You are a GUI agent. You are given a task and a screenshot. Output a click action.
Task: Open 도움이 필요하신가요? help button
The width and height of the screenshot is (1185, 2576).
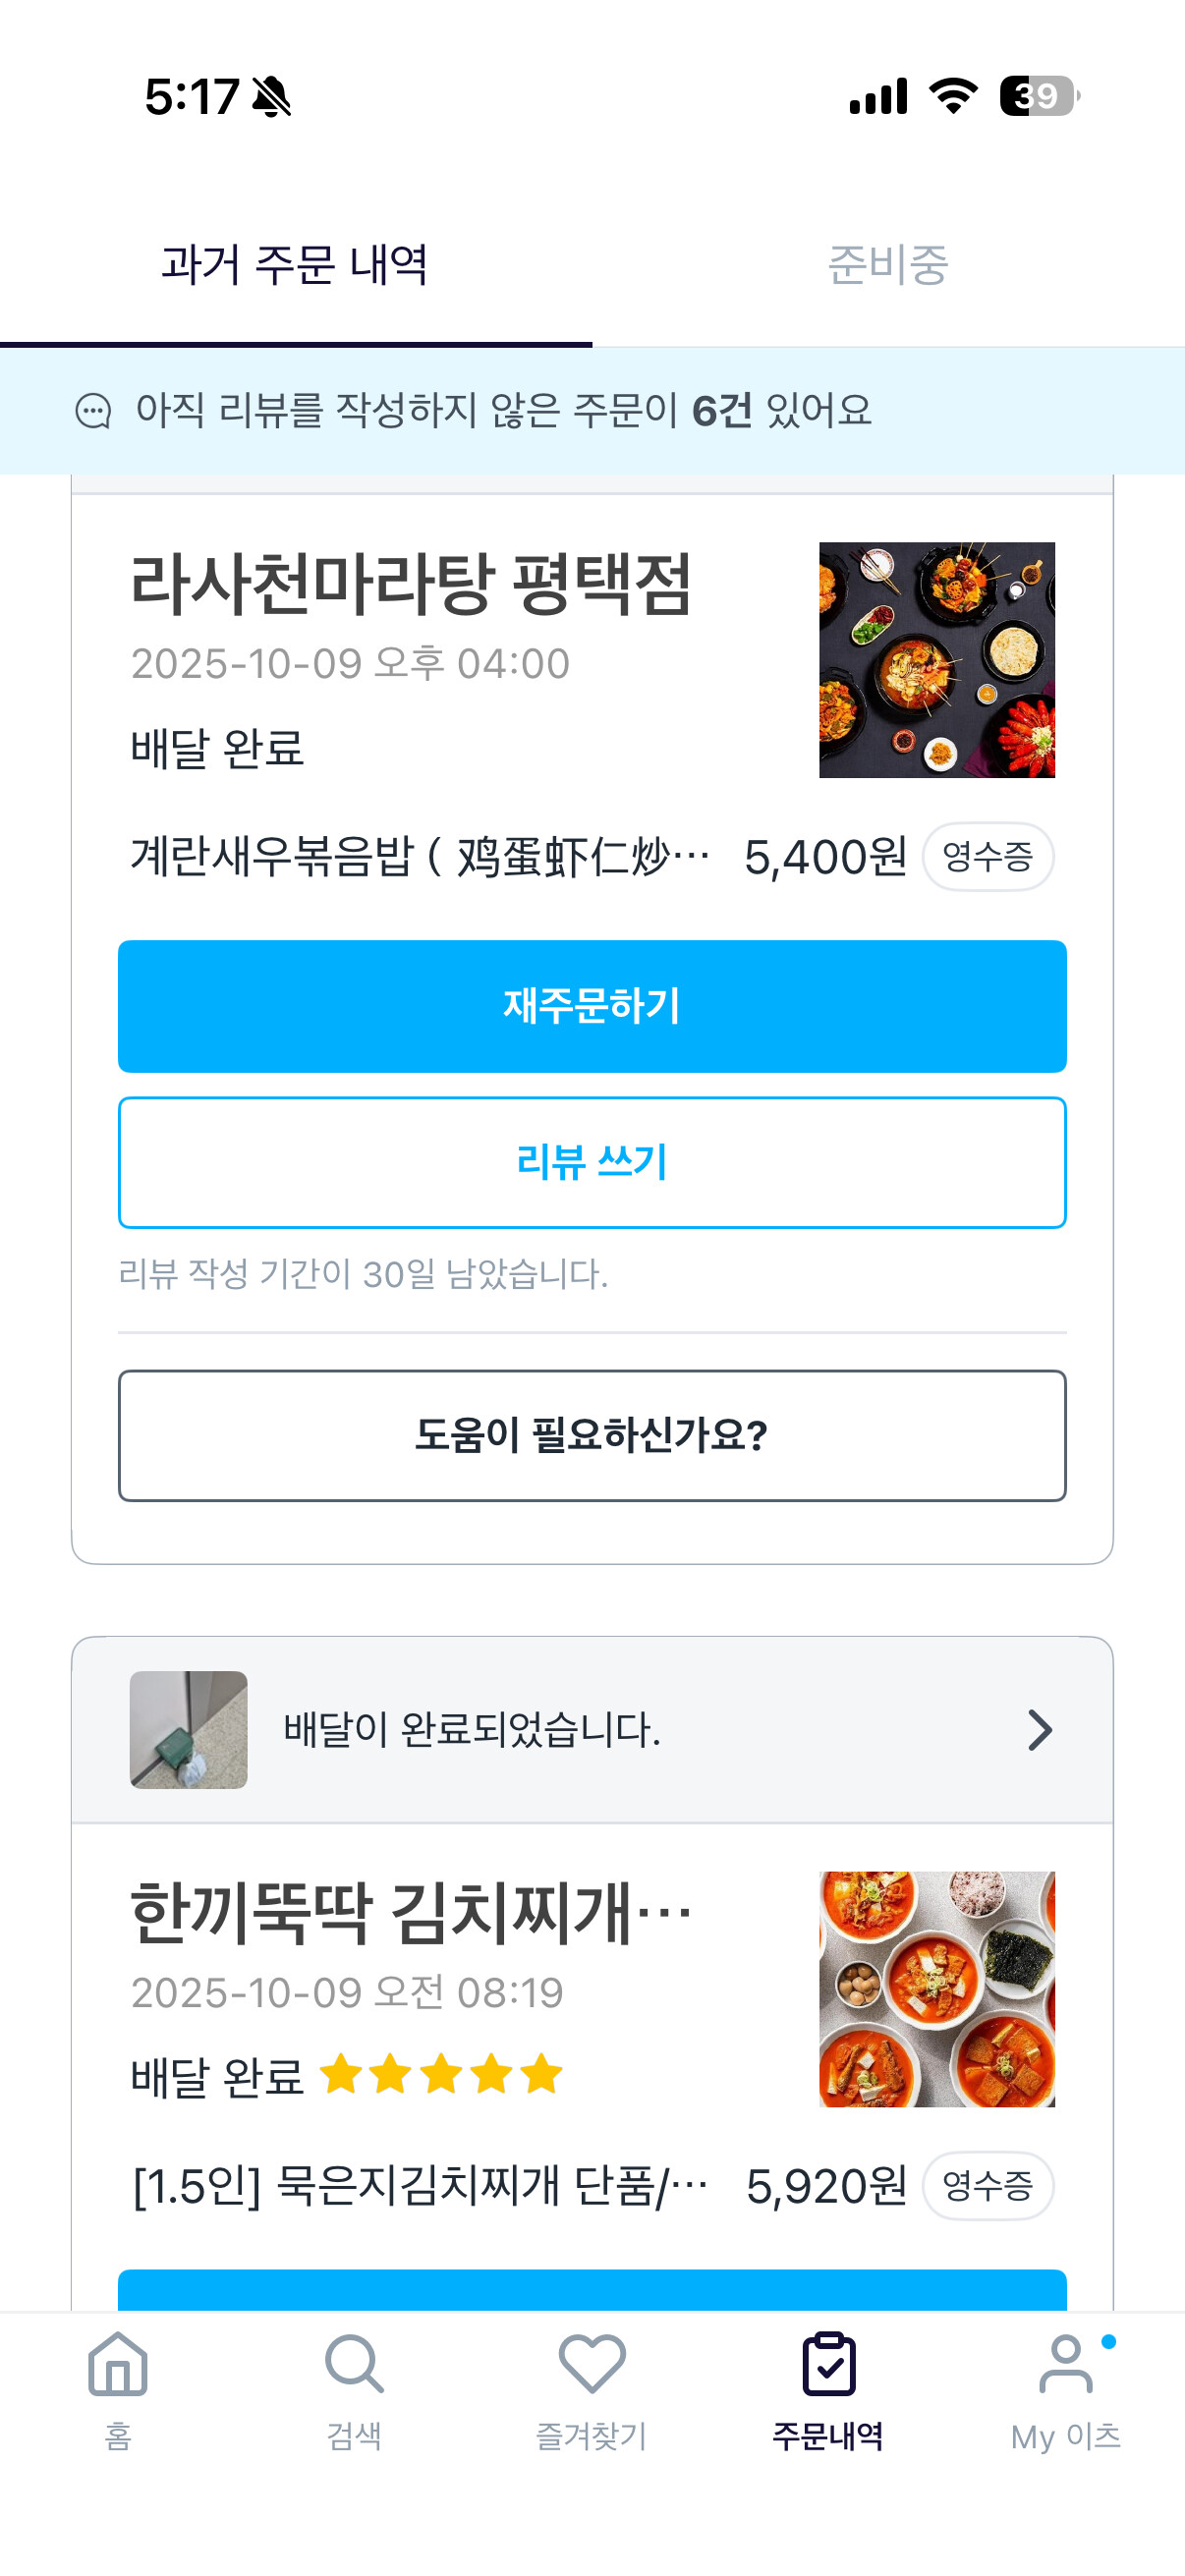(x=592, y=1435)
